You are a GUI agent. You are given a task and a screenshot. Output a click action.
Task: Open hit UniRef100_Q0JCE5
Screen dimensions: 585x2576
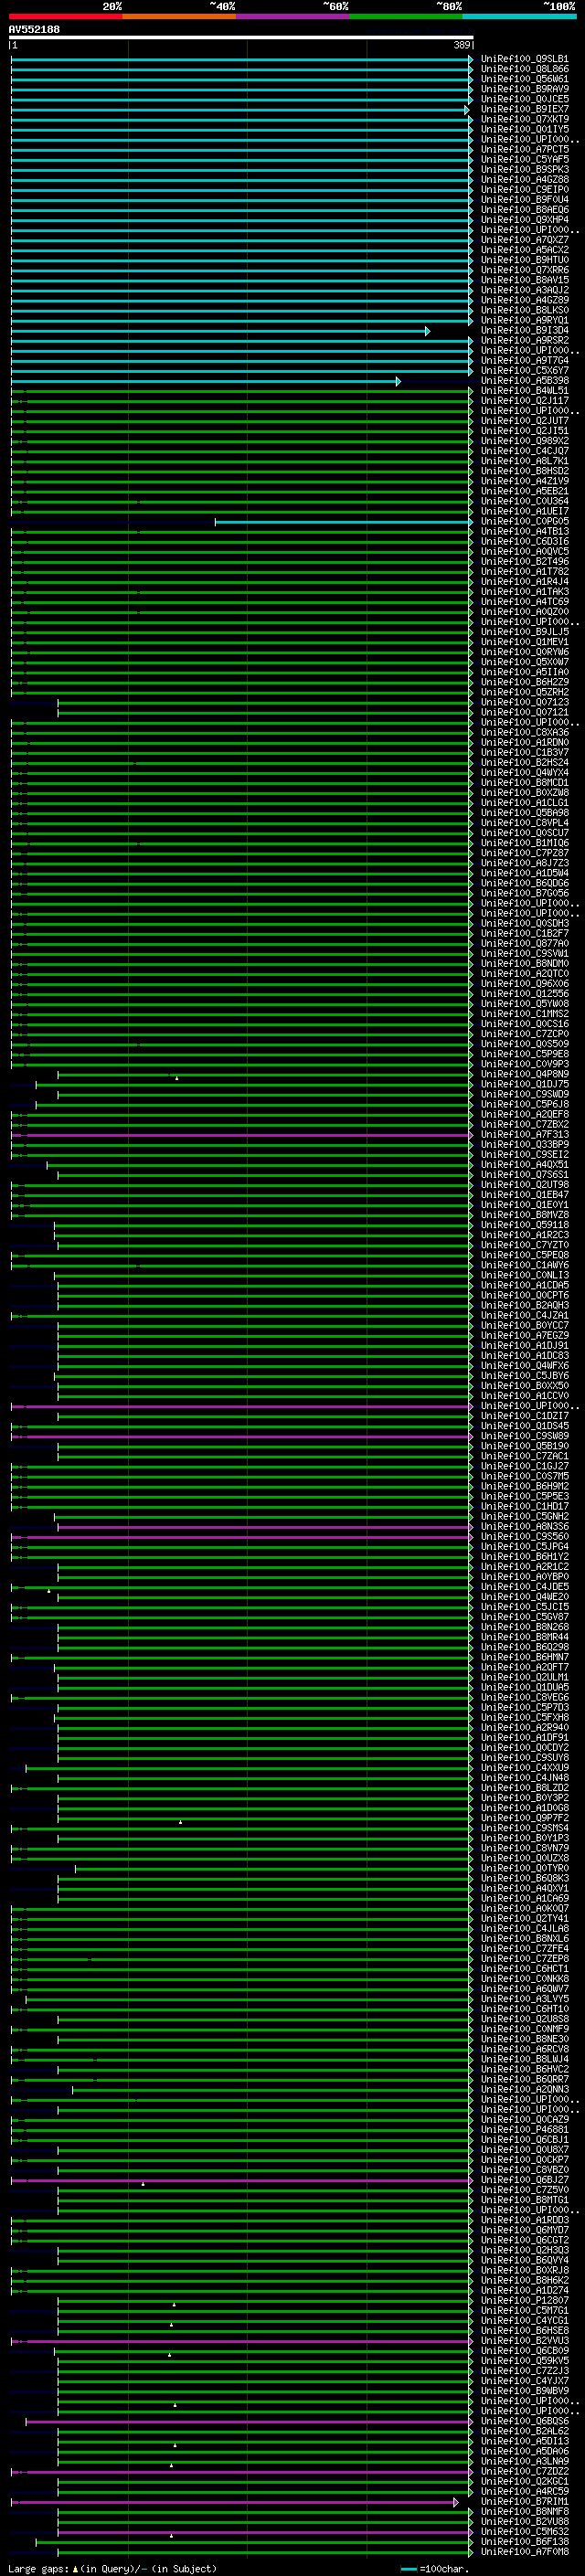coord(525,99)
